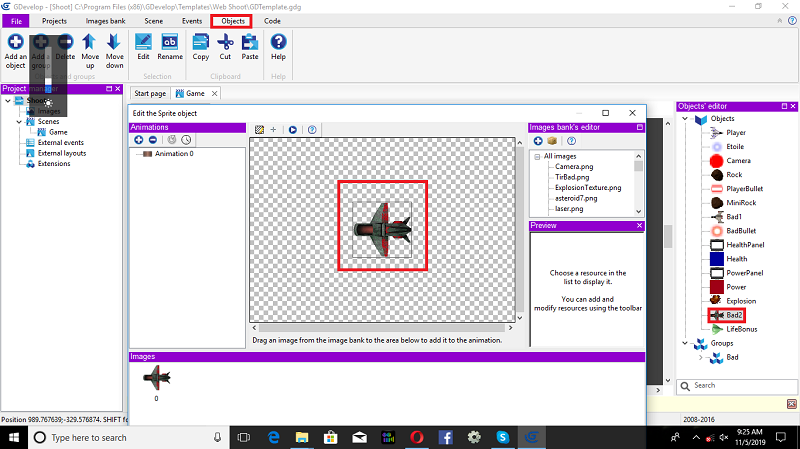The image size is (800, 449).
Task: Play the animation preview
Action: (293, 130)
